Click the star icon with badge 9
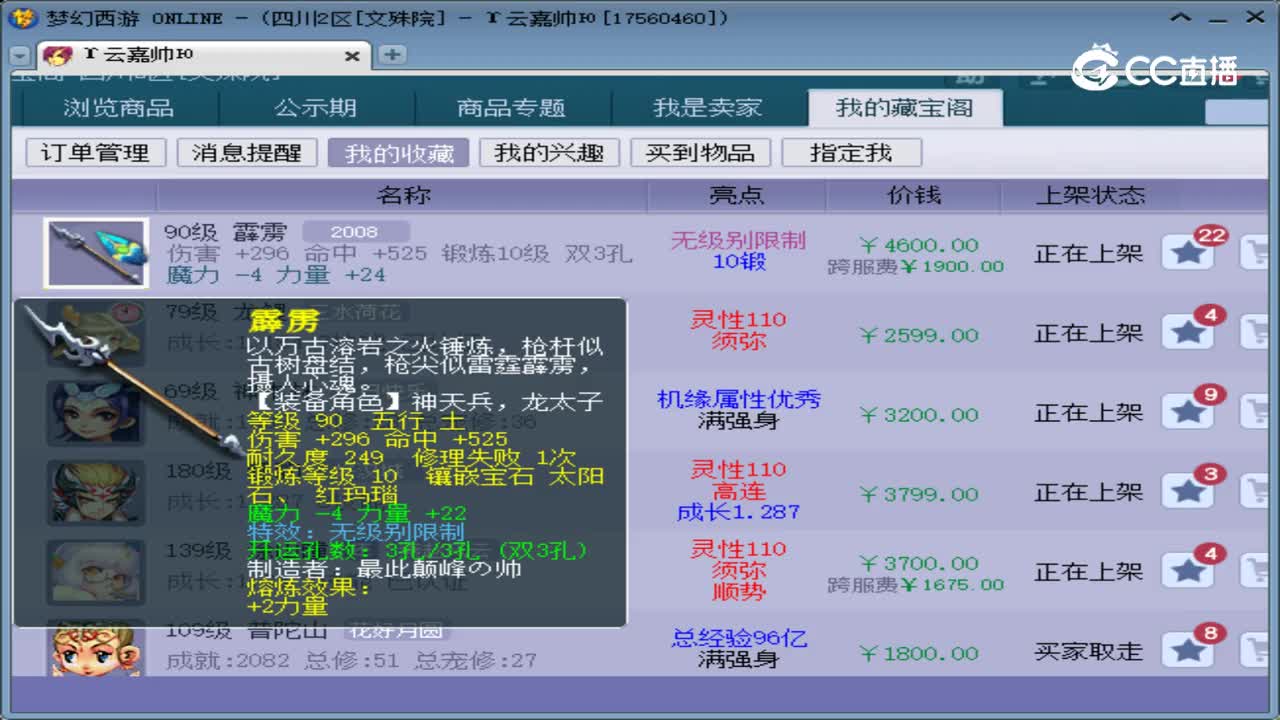1280x720 pixels. [x=1188, y=412]
